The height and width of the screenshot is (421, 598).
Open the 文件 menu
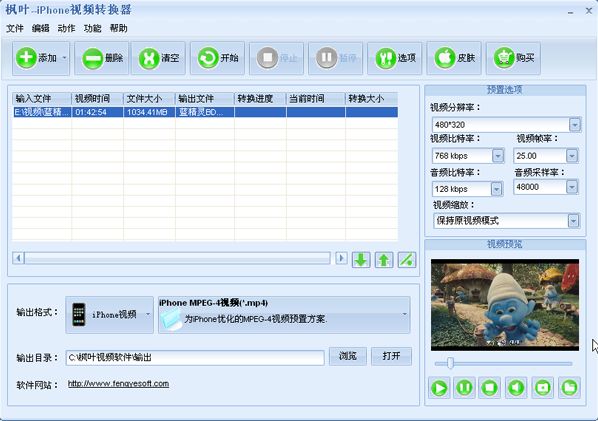pyautogui.click(x=15, y=28)
